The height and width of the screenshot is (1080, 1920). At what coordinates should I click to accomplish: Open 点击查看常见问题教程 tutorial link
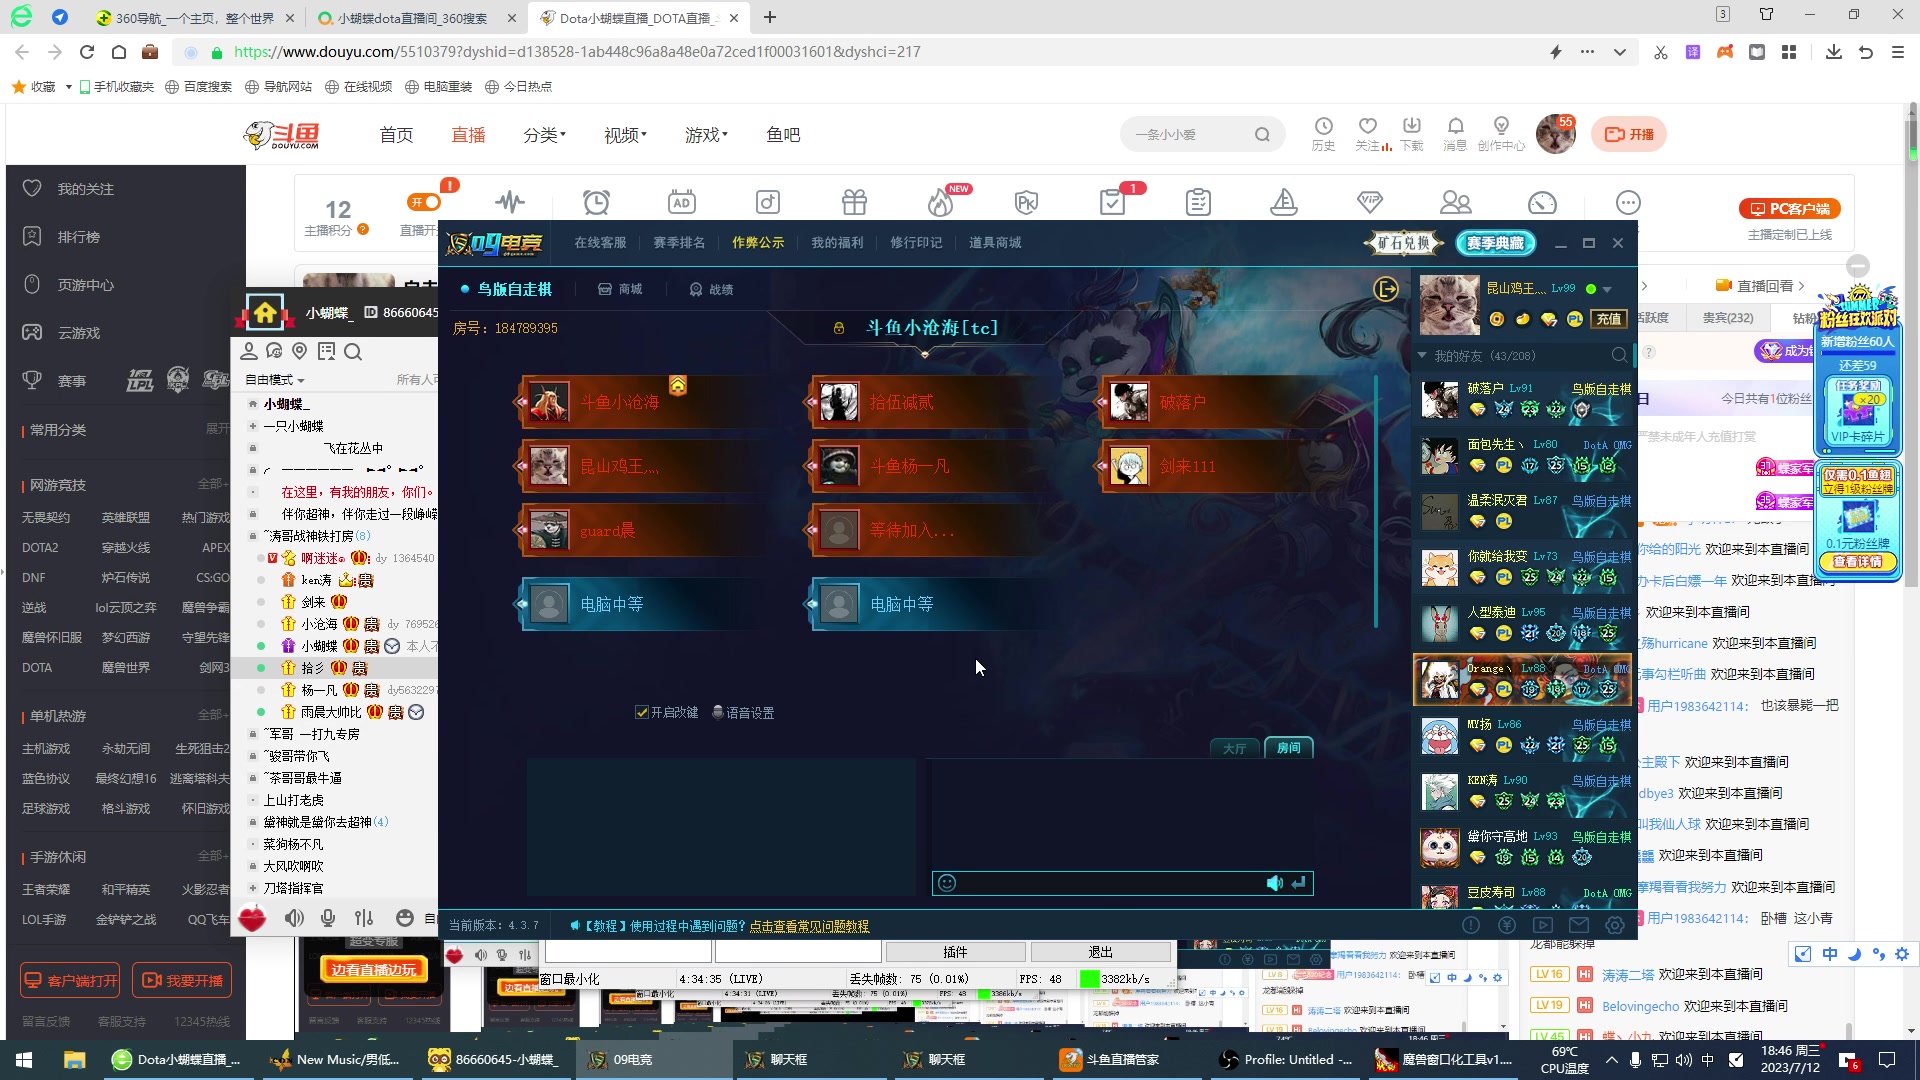[809, 926]
